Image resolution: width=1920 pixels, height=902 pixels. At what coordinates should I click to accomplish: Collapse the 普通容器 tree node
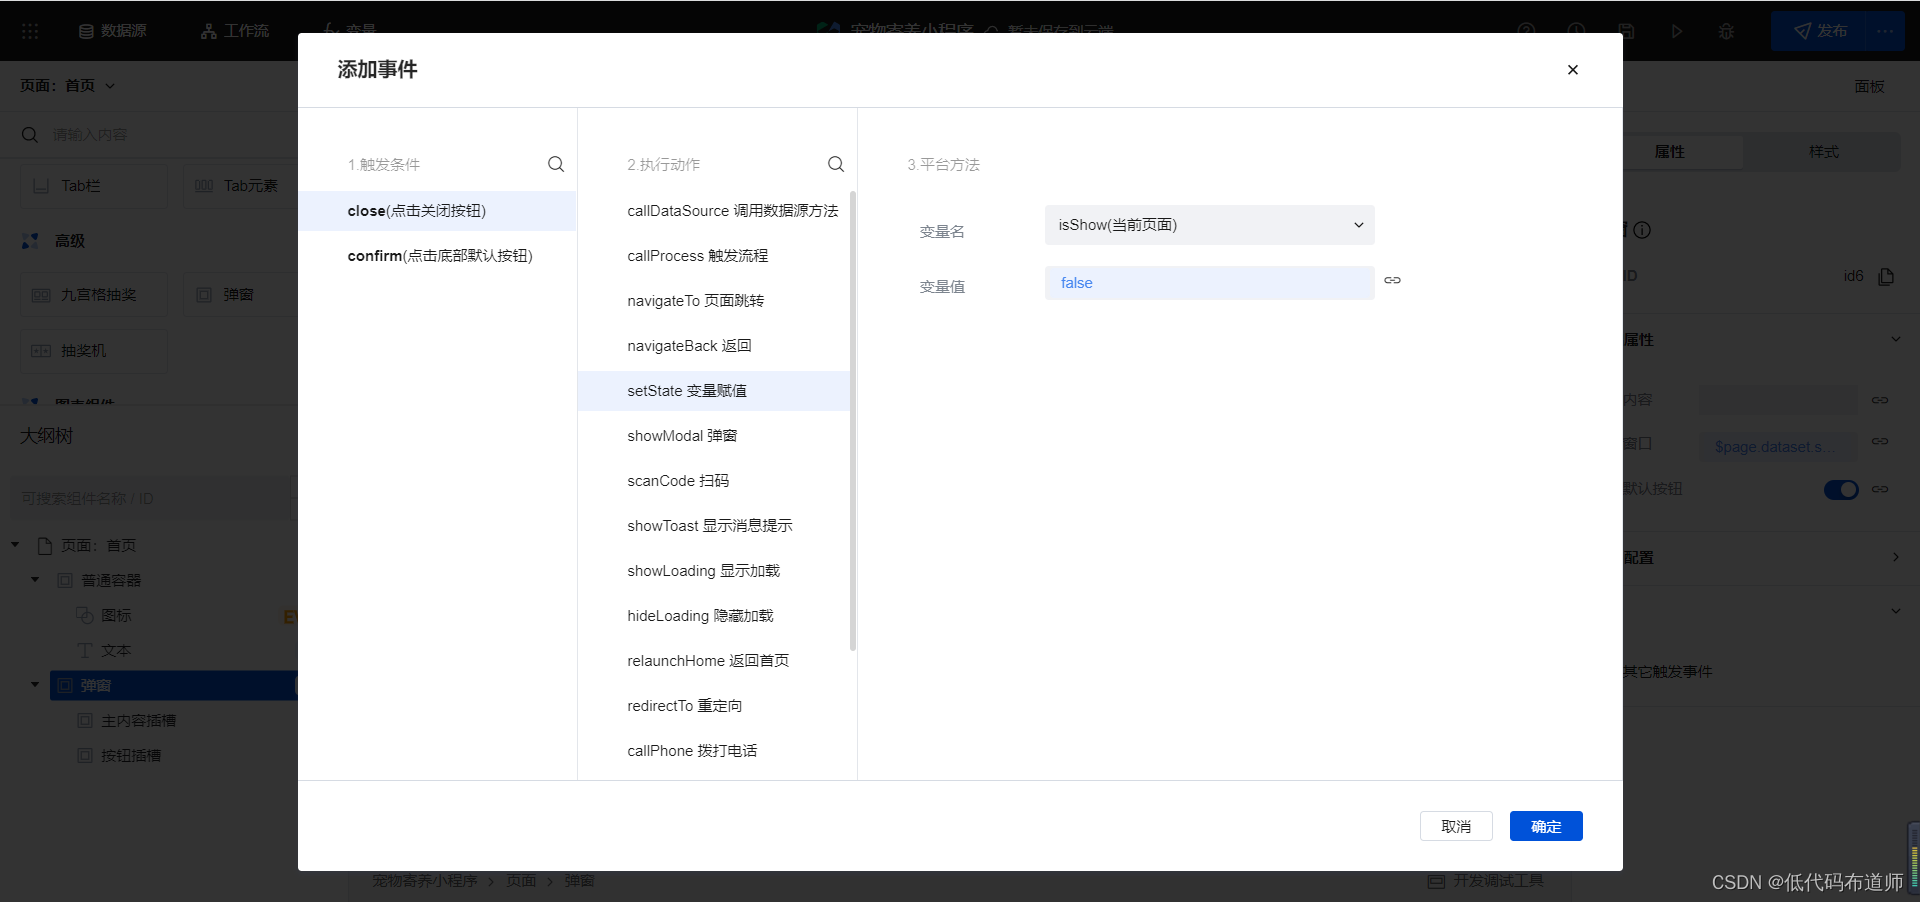[x=35, y=580]
